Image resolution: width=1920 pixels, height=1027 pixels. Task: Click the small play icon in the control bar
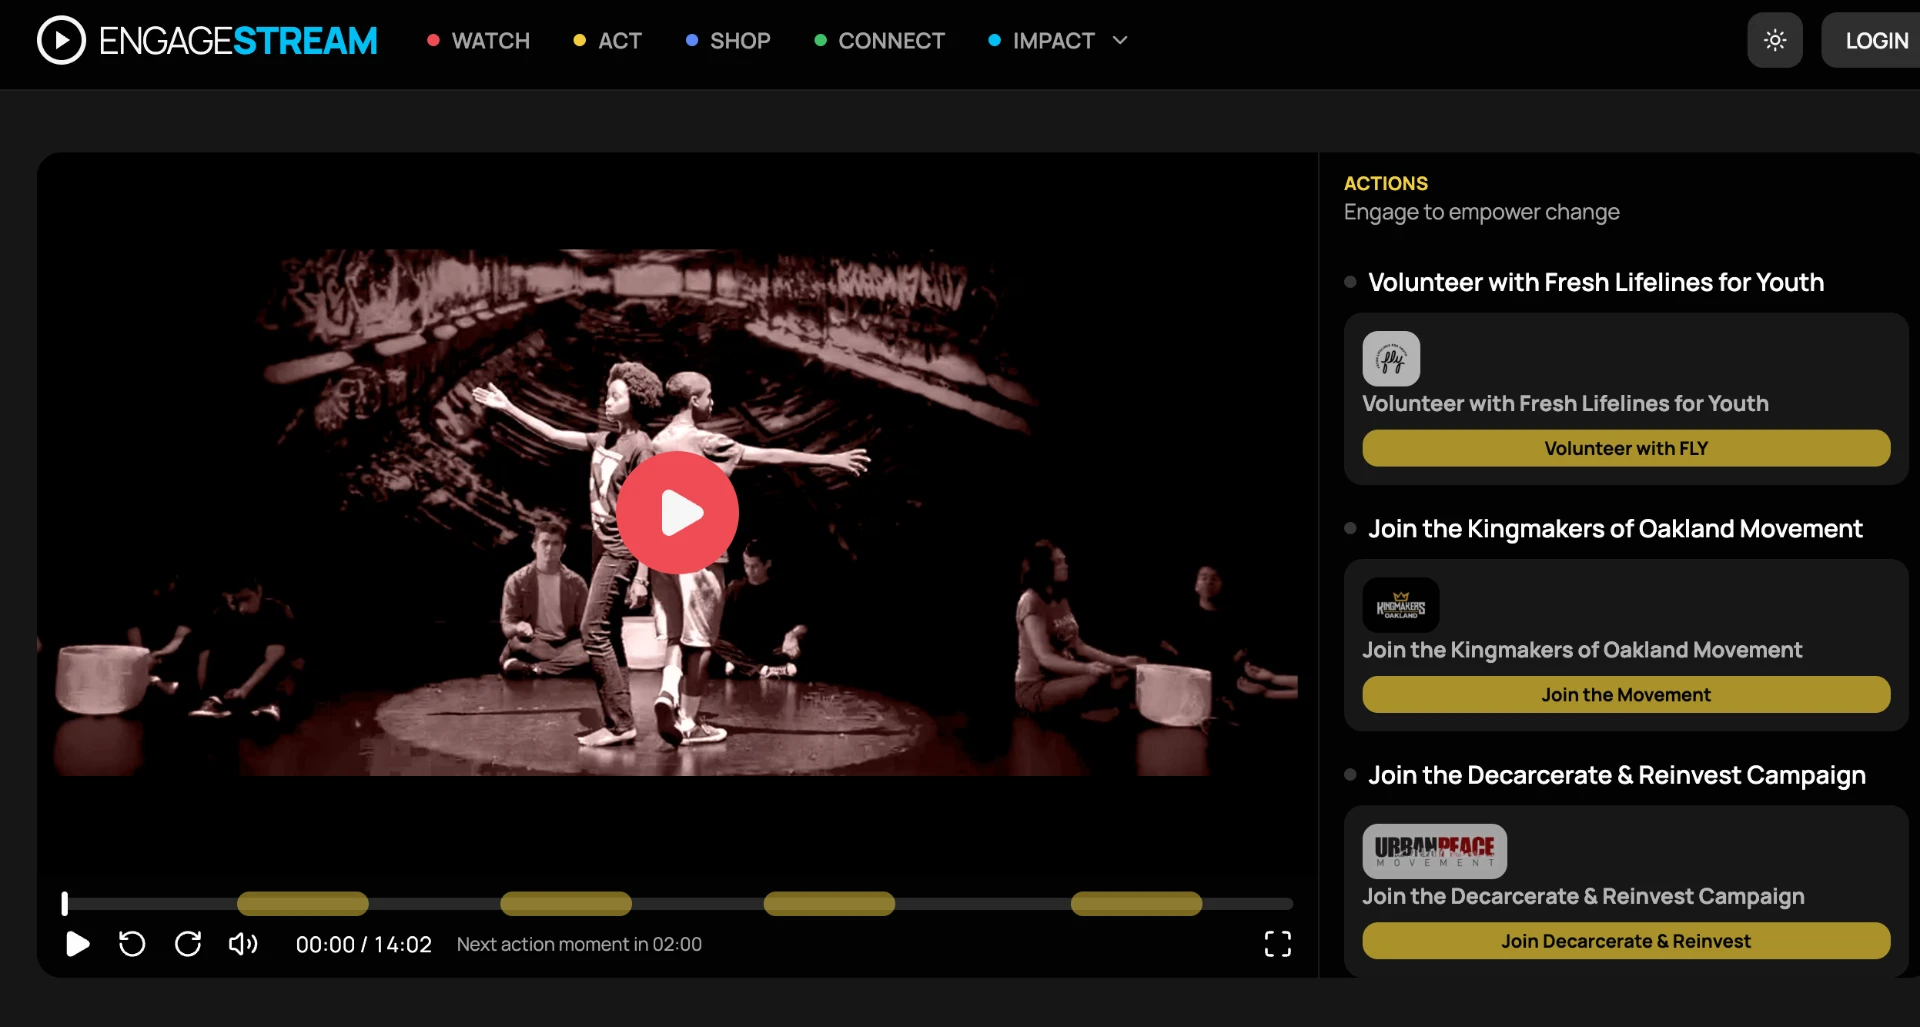click(x=77, y=944)
